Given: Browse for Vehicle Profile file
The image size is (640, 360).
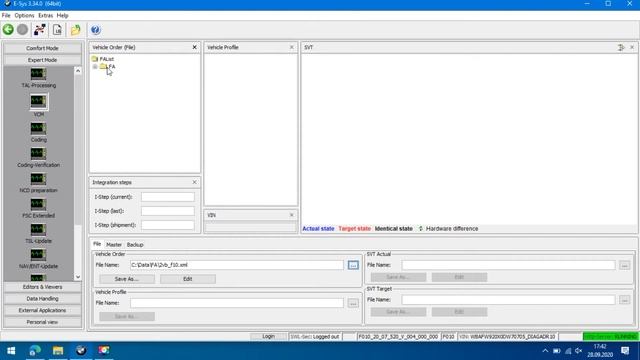Looking at the screenshot, I should [353, 303].
